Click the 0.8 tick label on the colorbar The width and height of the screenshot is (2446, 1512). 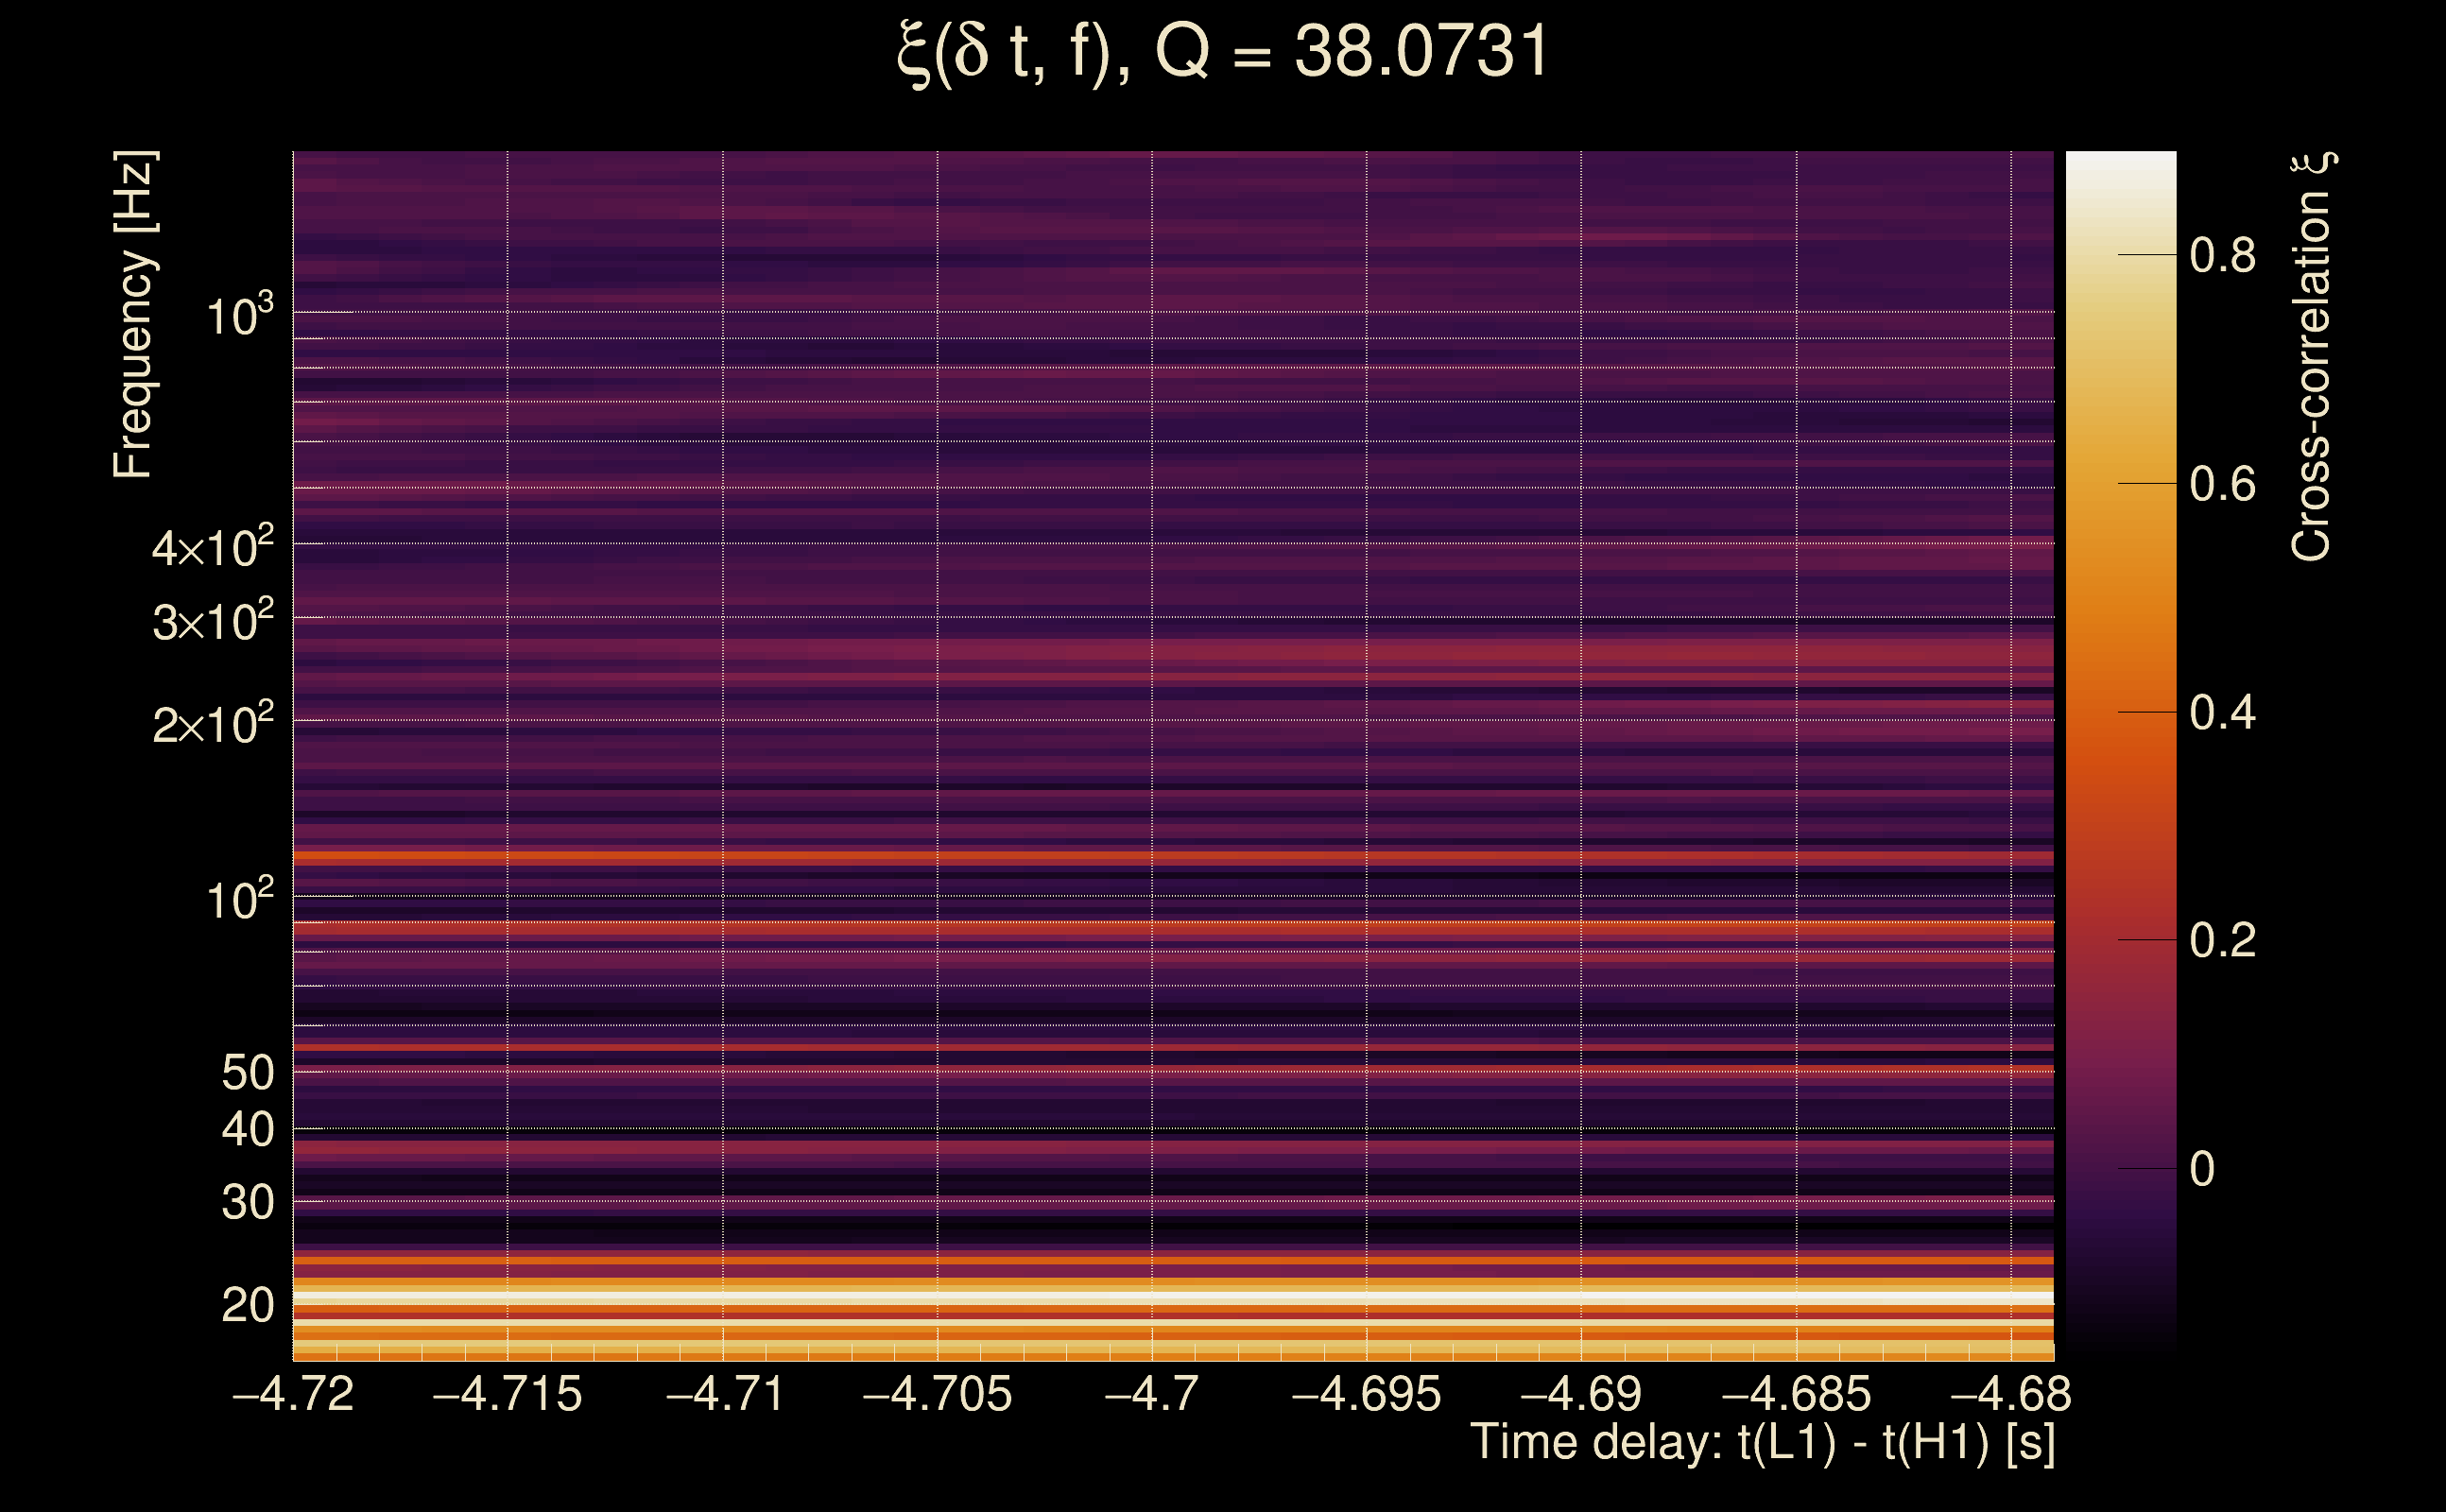coord(2222,256)
